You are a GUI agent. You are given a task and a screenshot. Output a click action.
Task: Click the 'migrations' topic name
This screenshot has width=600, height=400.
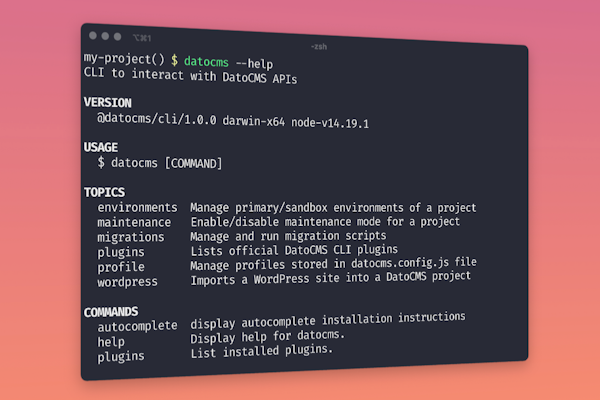coord(130,237)
